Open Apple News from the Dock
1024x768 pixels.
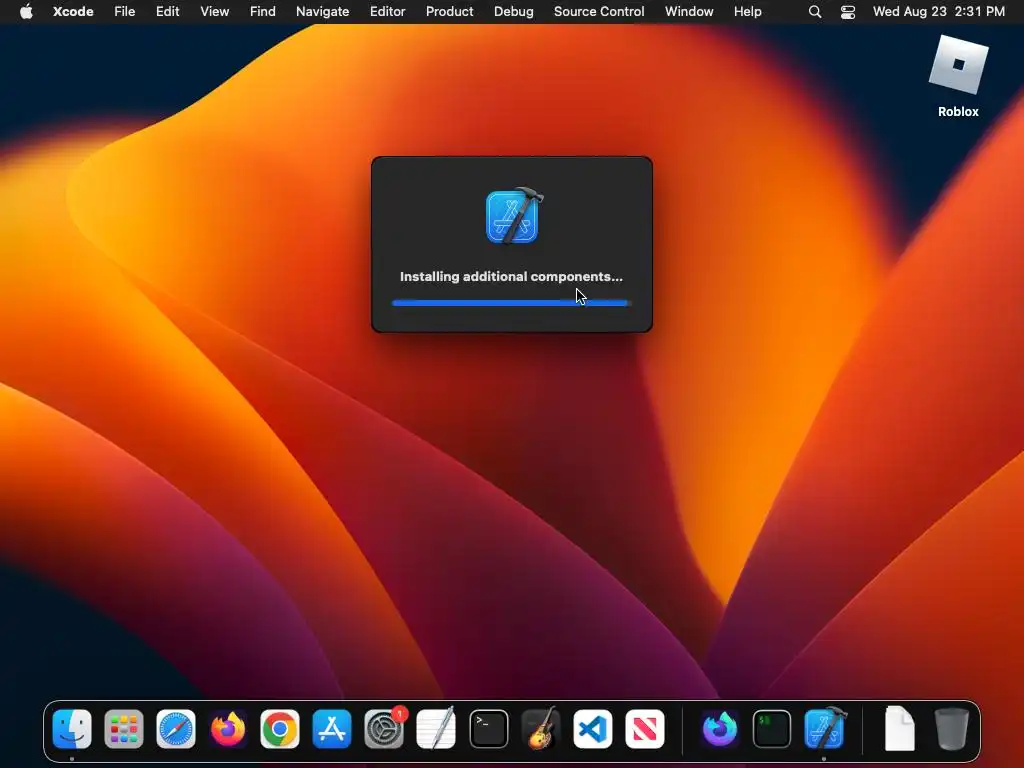pyautogui.click(x=645, y=728)
